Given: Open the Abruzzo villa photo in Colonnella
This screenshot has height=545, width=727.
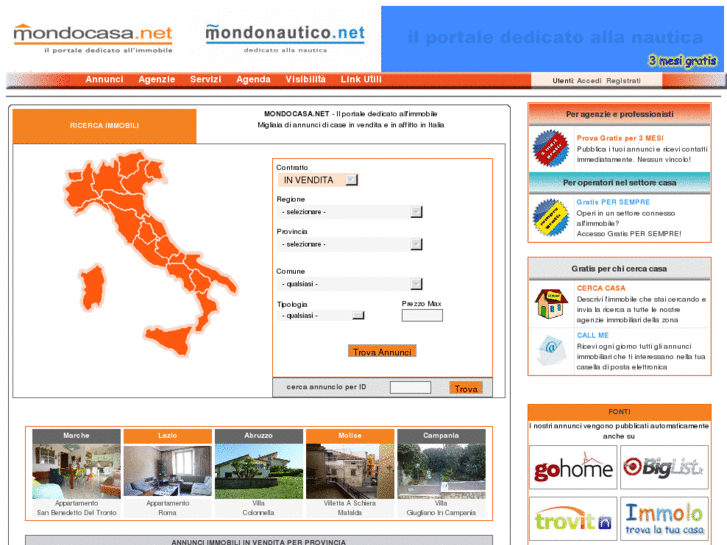Looking at the screenshot, I should coord(259,471).
